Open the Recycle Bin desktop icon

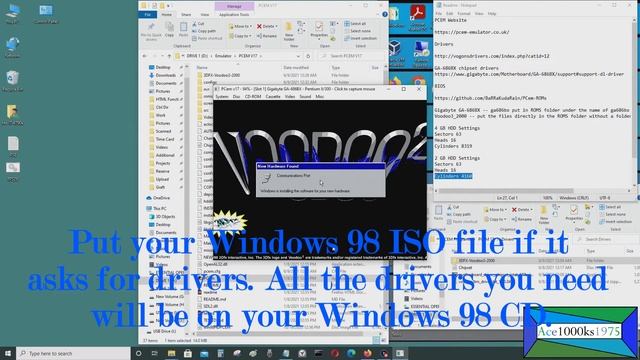[12, 80]
